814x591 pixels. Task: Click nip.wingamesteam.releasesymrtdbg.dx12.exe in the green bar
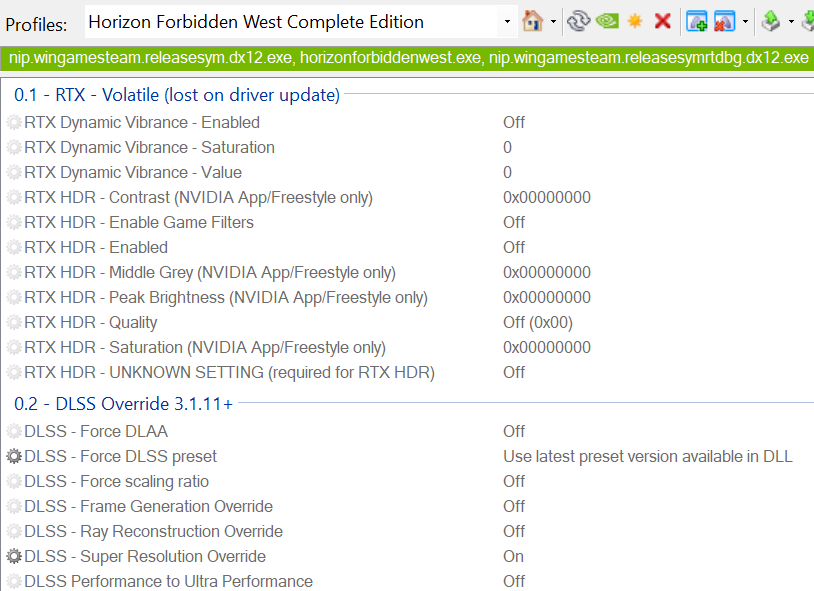point(648,58)
